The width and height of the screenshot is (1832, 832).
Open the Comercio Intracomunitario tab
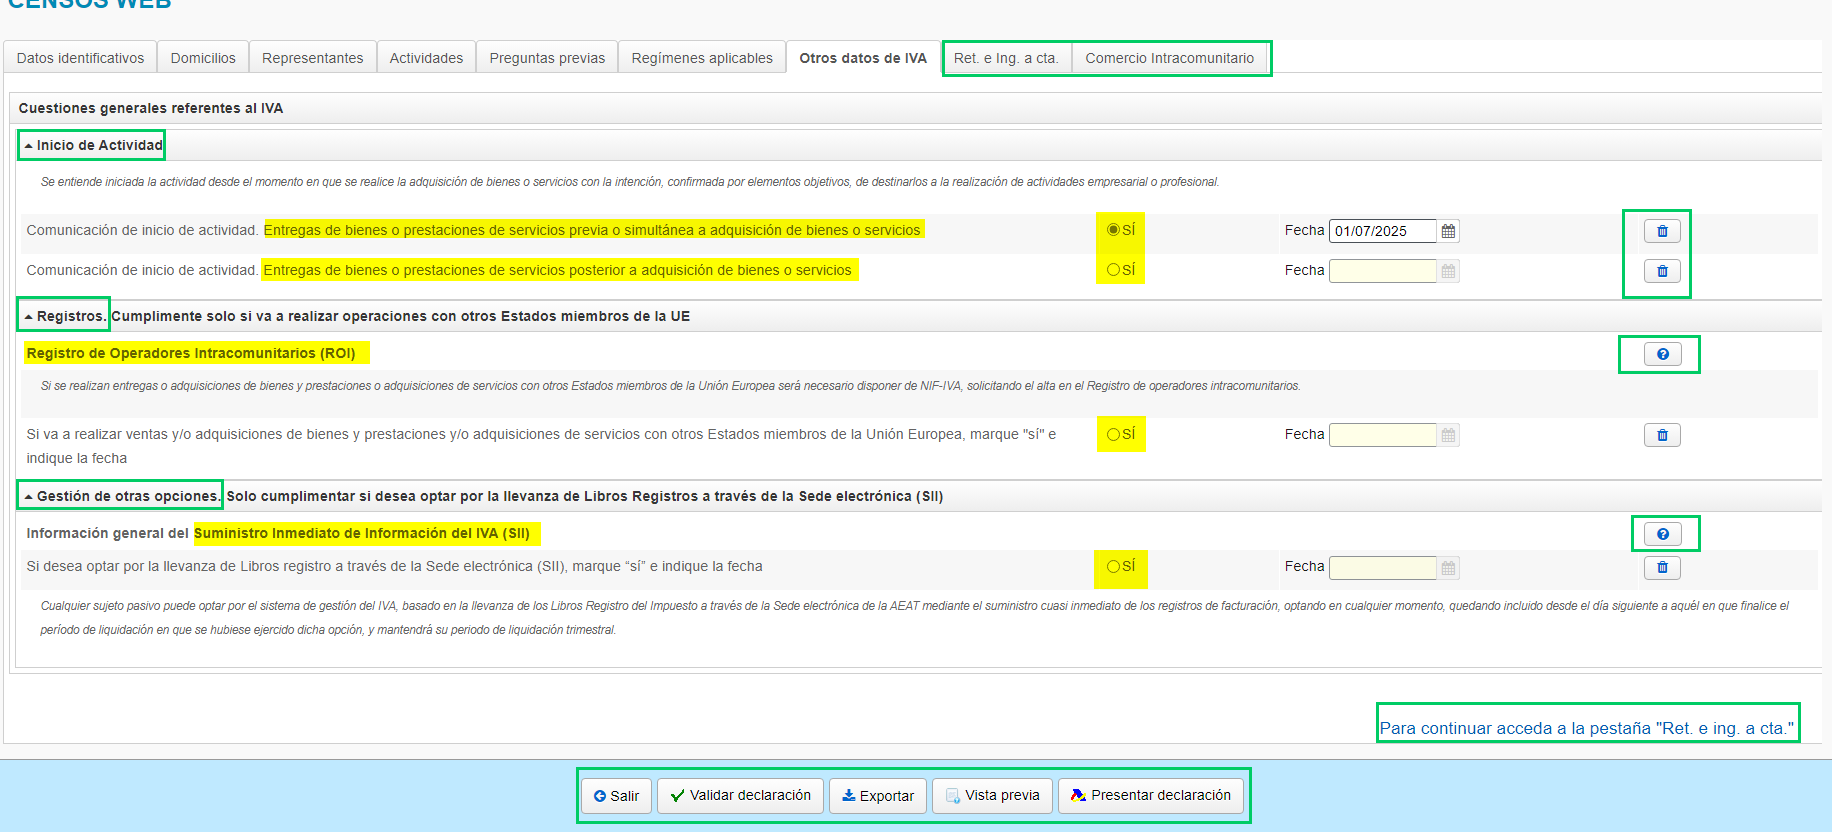(x=1169, y=58)
